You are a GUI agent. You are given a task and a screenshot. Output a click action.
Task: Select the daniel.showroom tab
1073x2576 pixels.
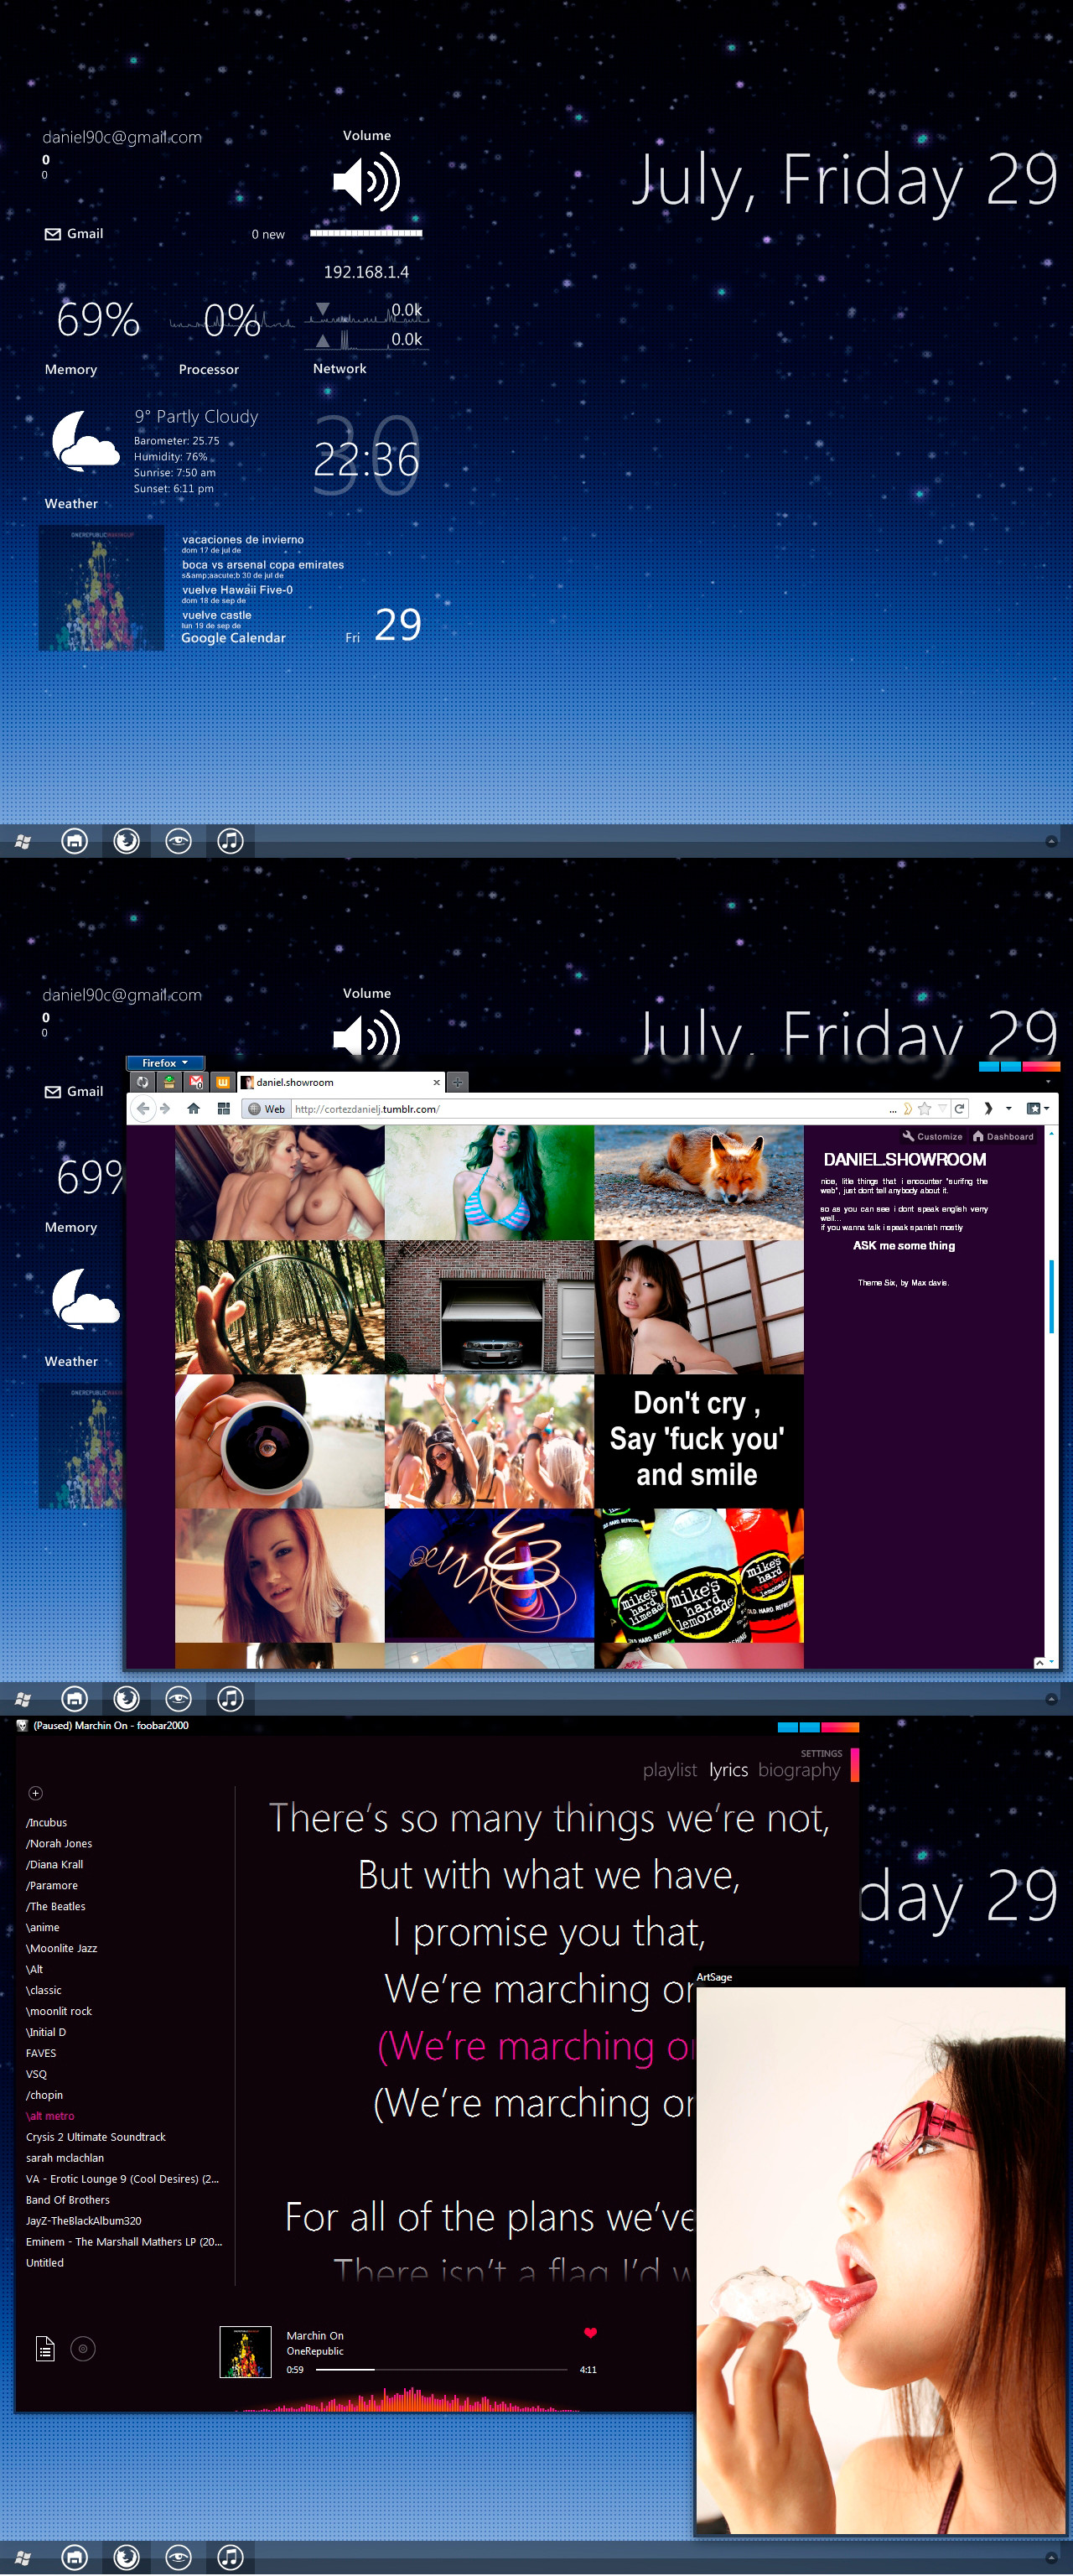[339, 1082]
